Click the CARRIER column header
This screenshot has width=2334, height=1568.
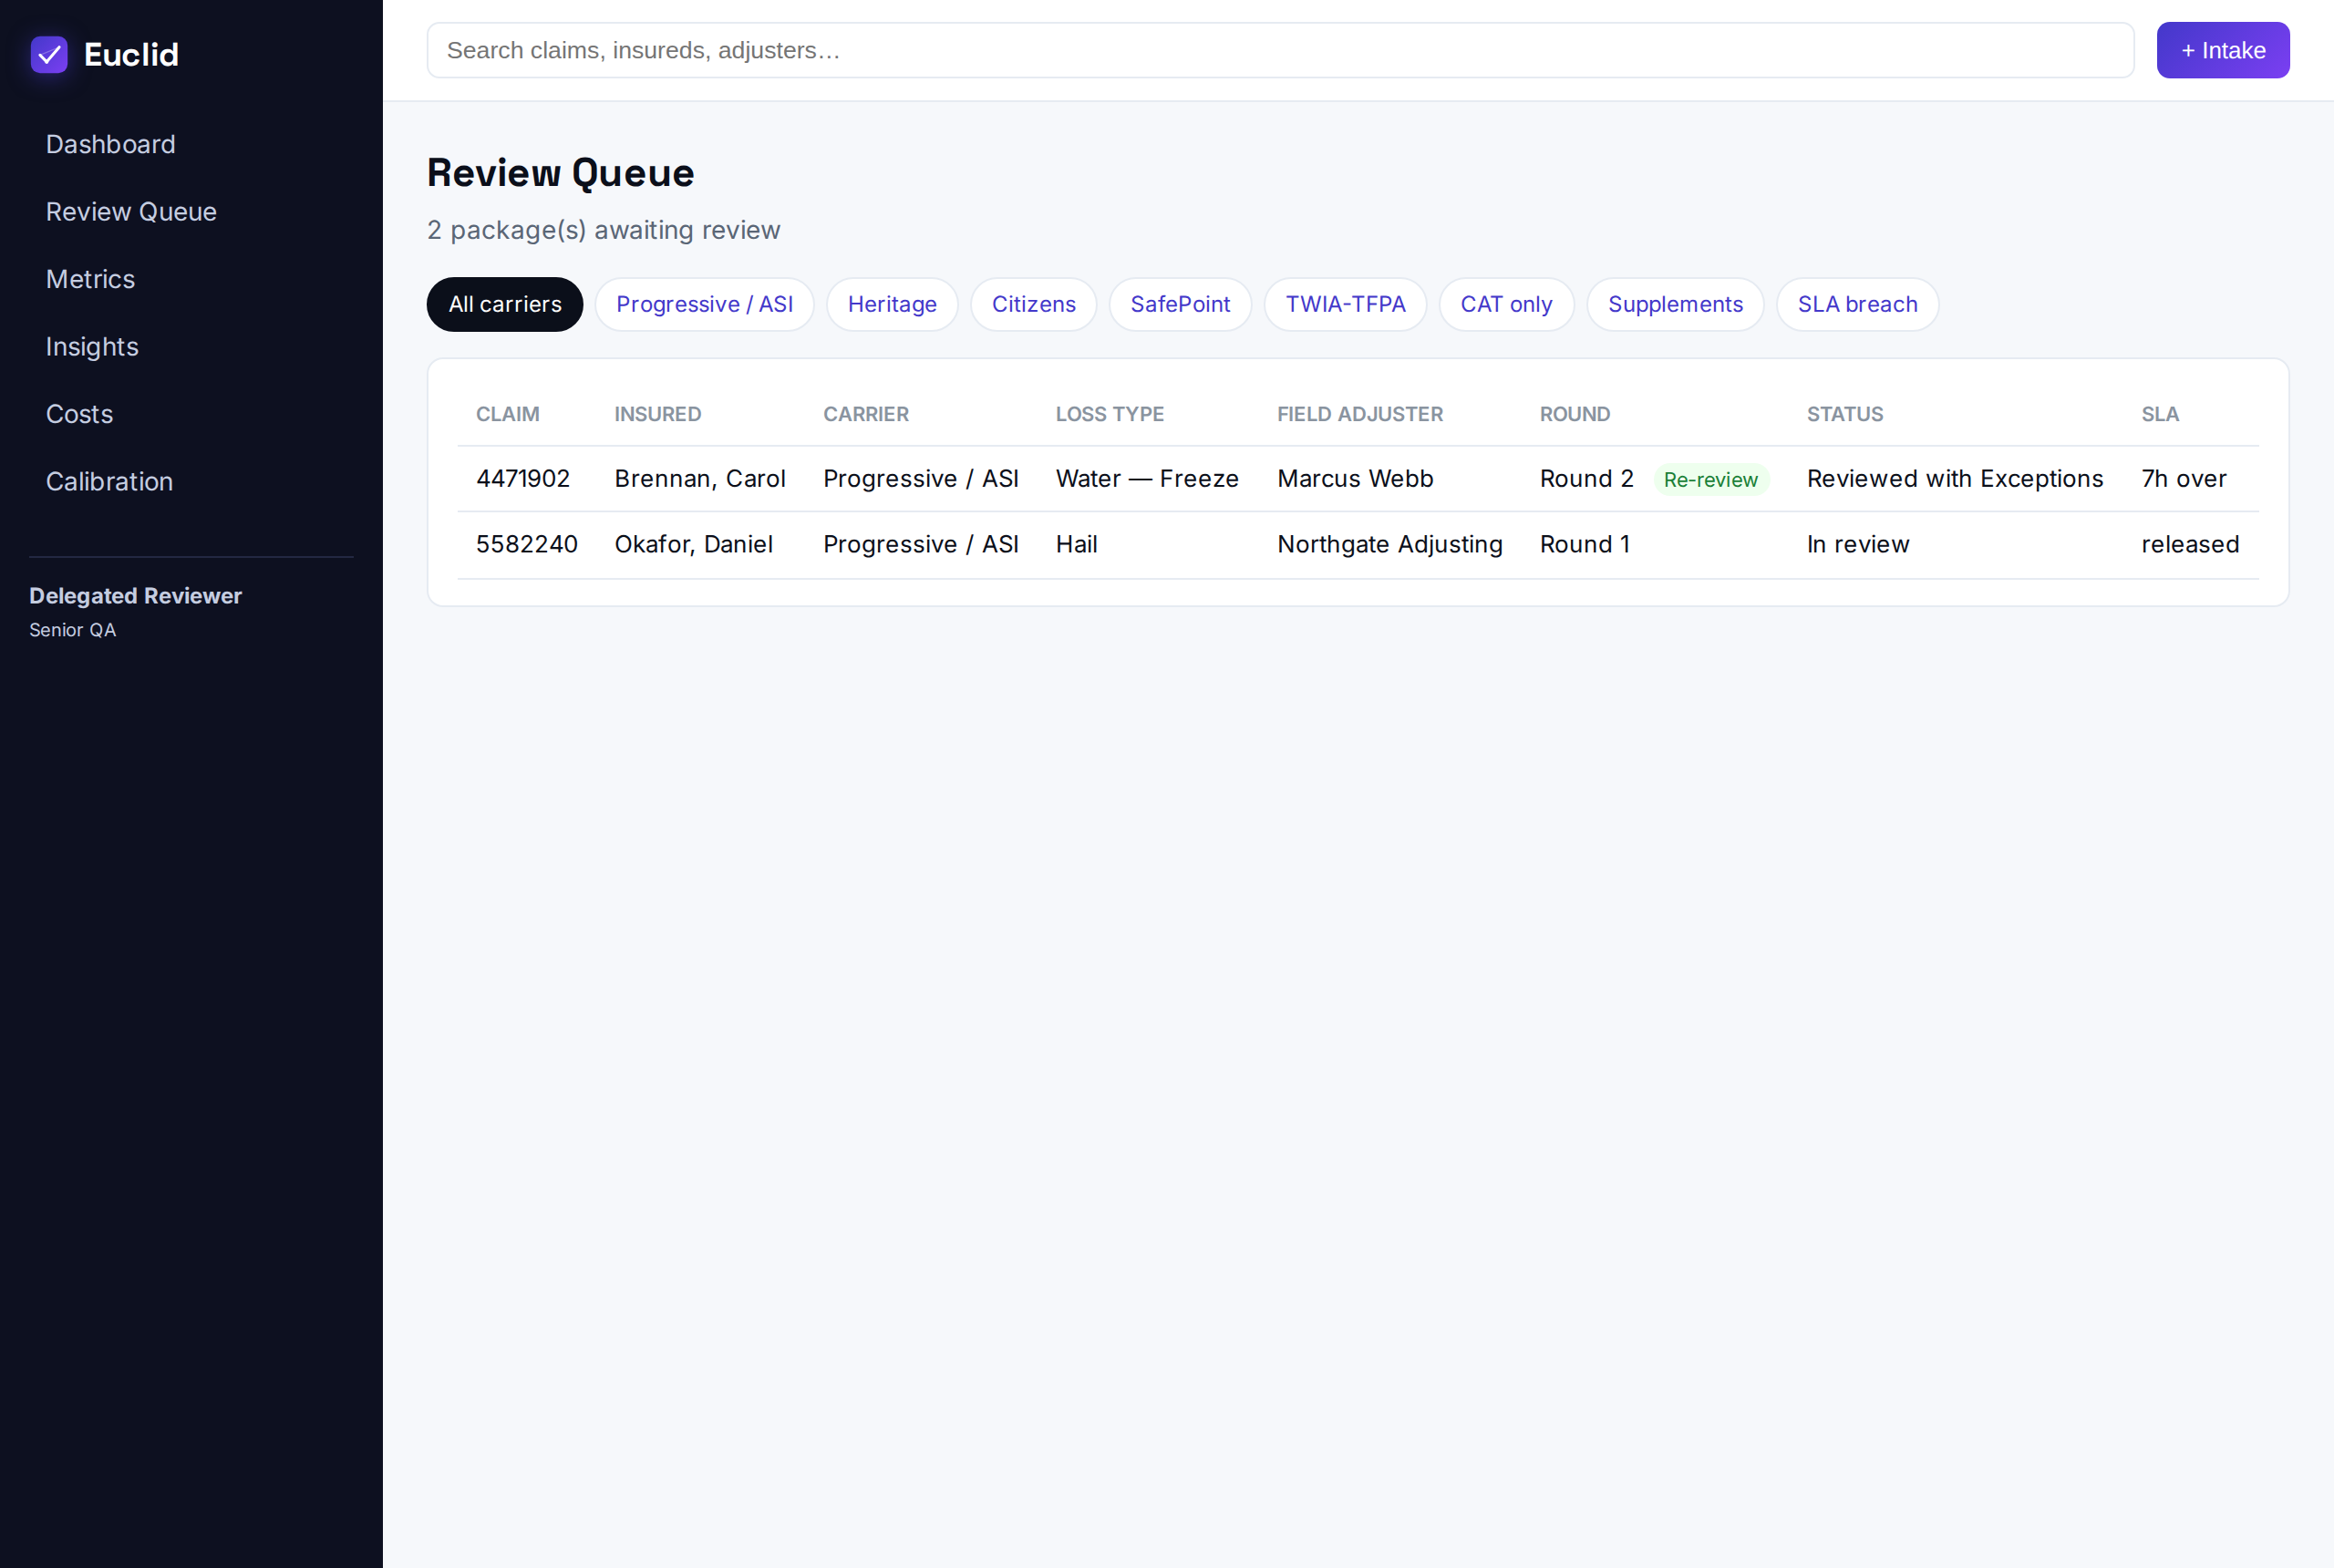(866, 414)
